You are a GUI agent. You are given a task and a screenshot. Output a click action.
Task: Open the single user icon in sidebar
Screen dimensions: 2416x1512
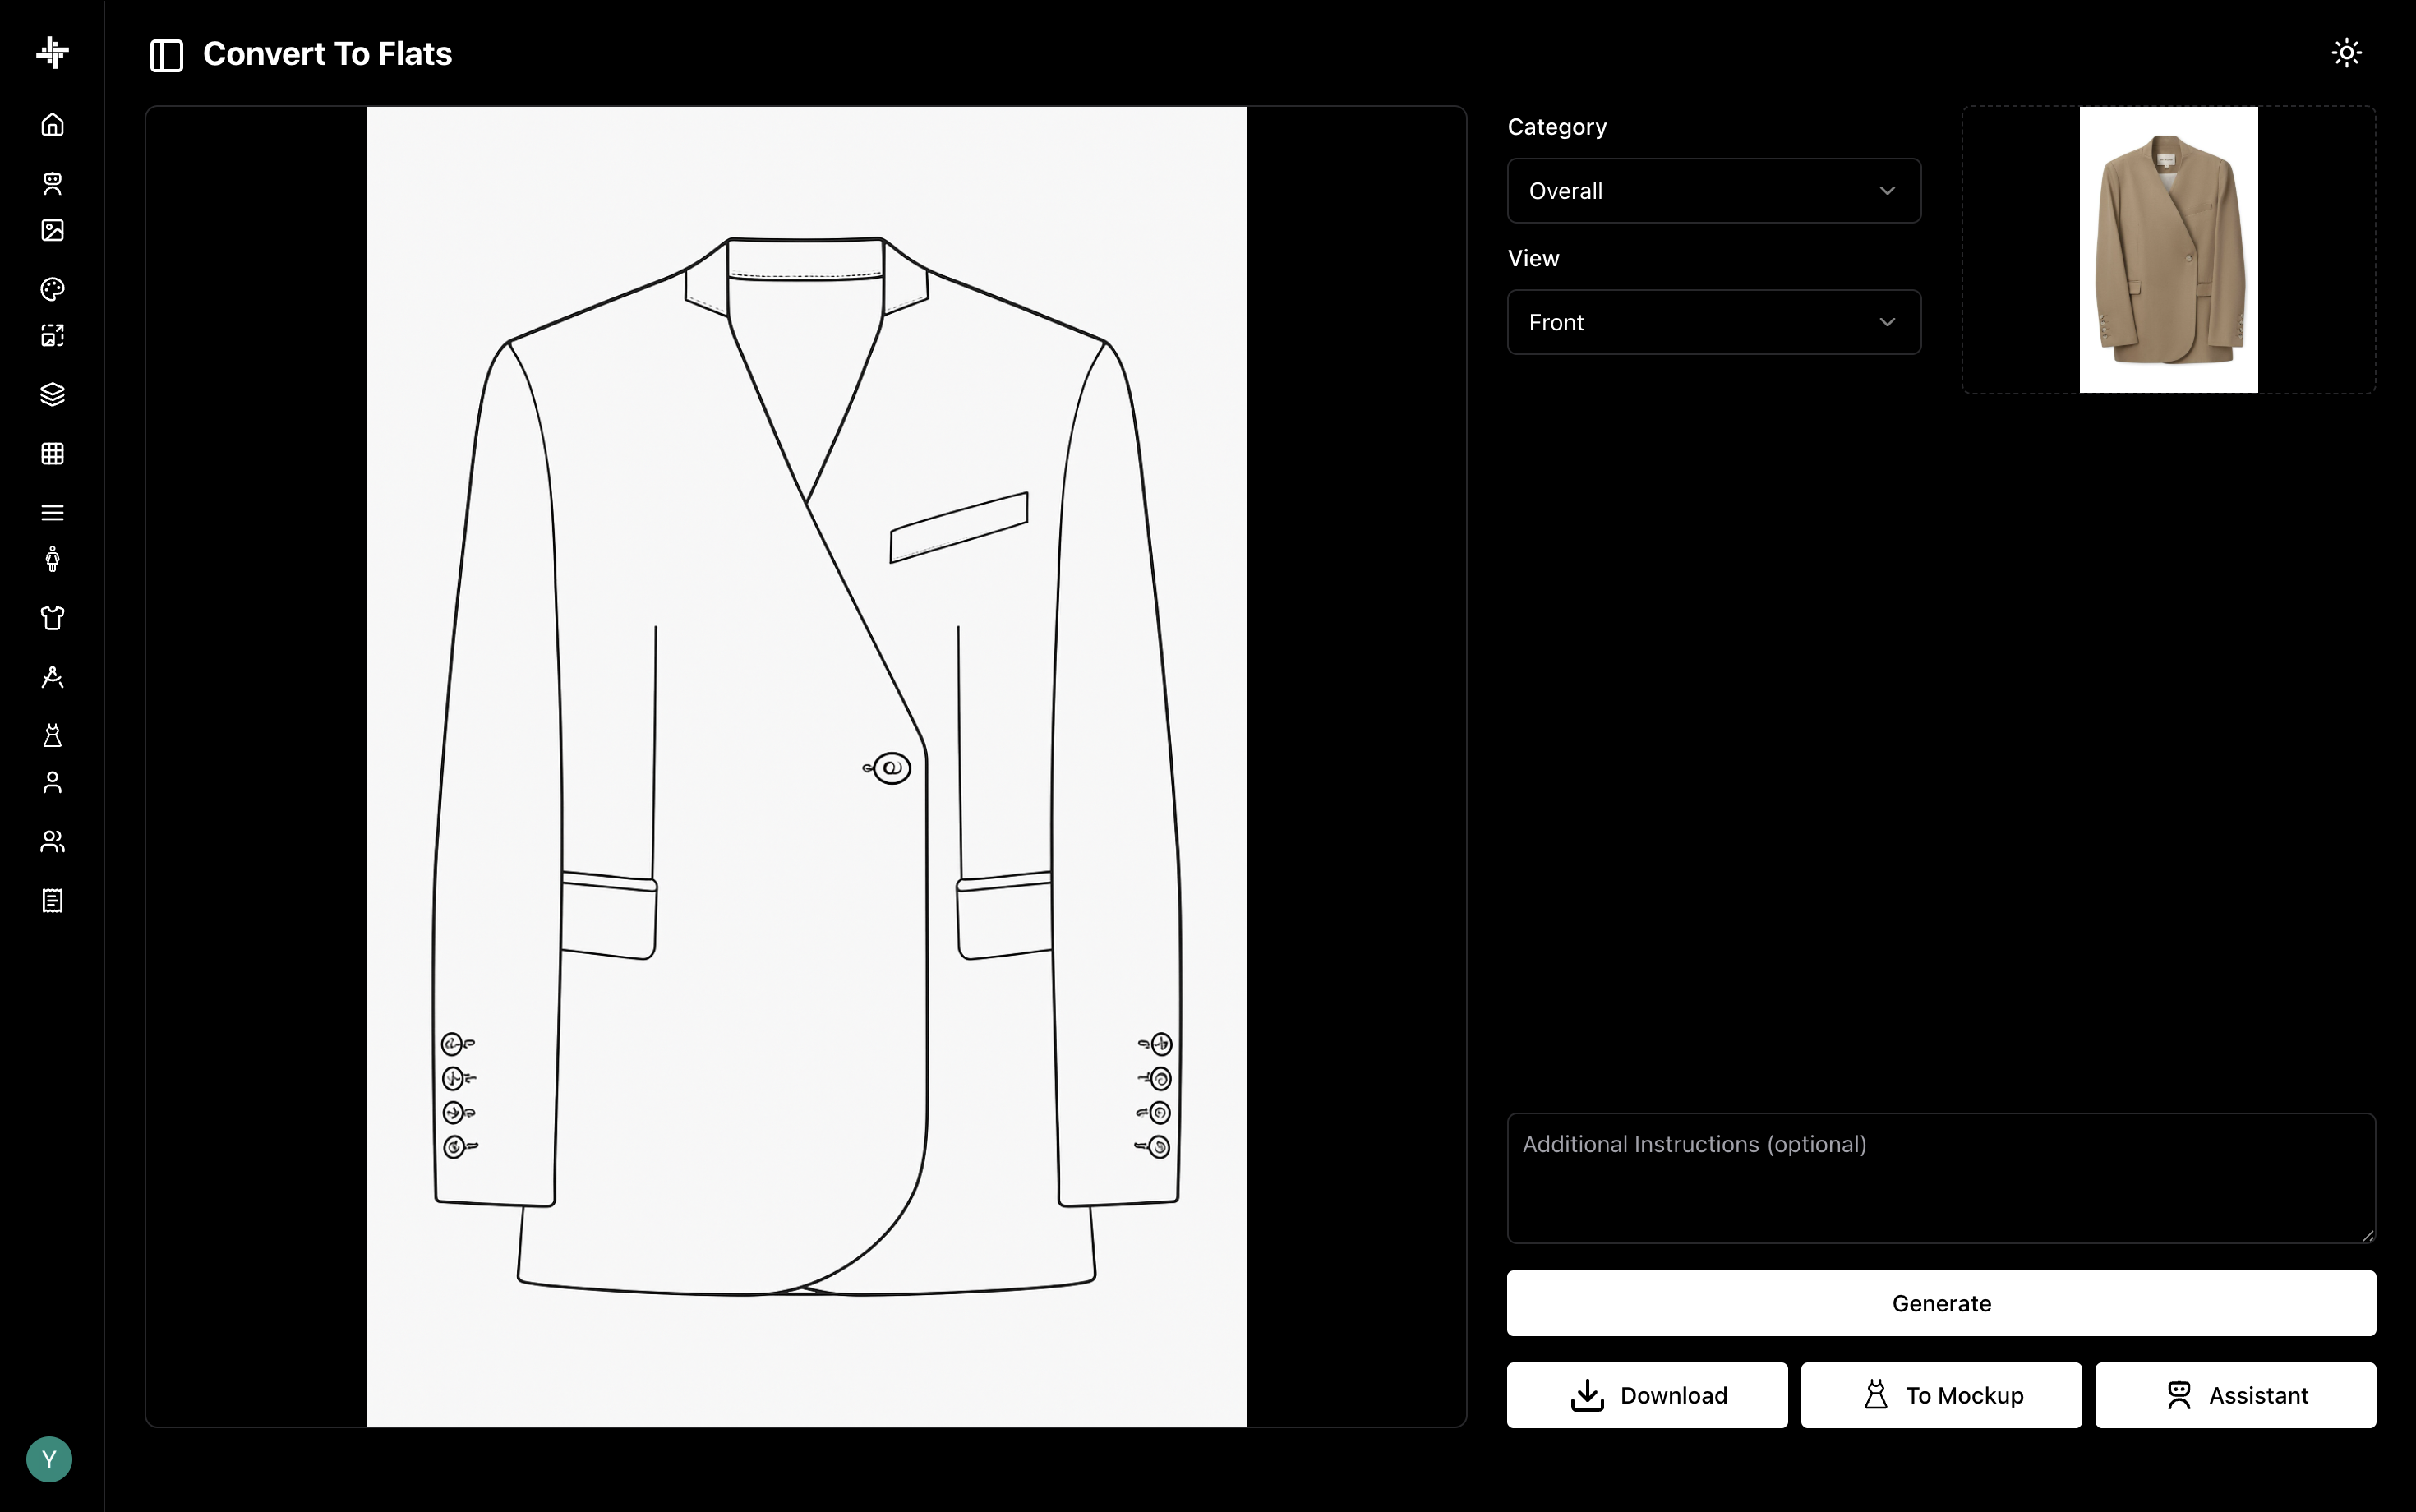52,782
